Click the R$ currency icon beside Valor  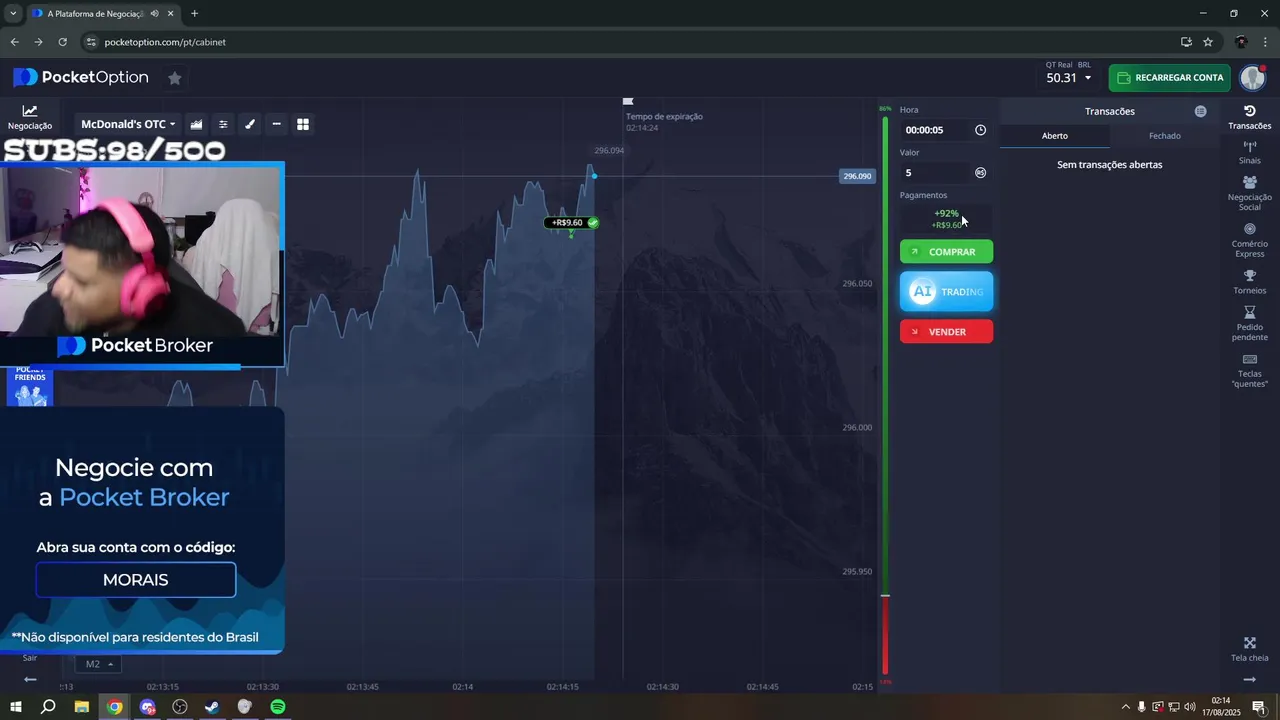[x=980, y=173]
